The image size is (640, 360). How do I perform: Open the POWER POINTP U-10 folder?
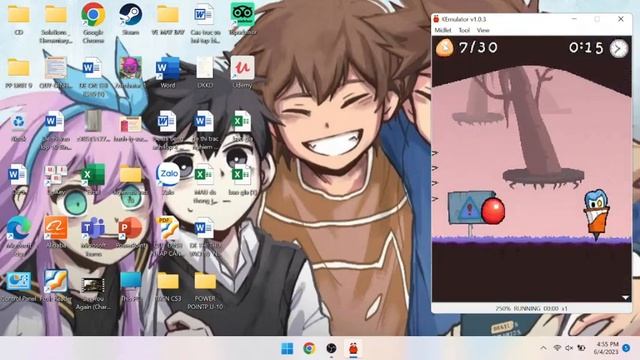205,291
